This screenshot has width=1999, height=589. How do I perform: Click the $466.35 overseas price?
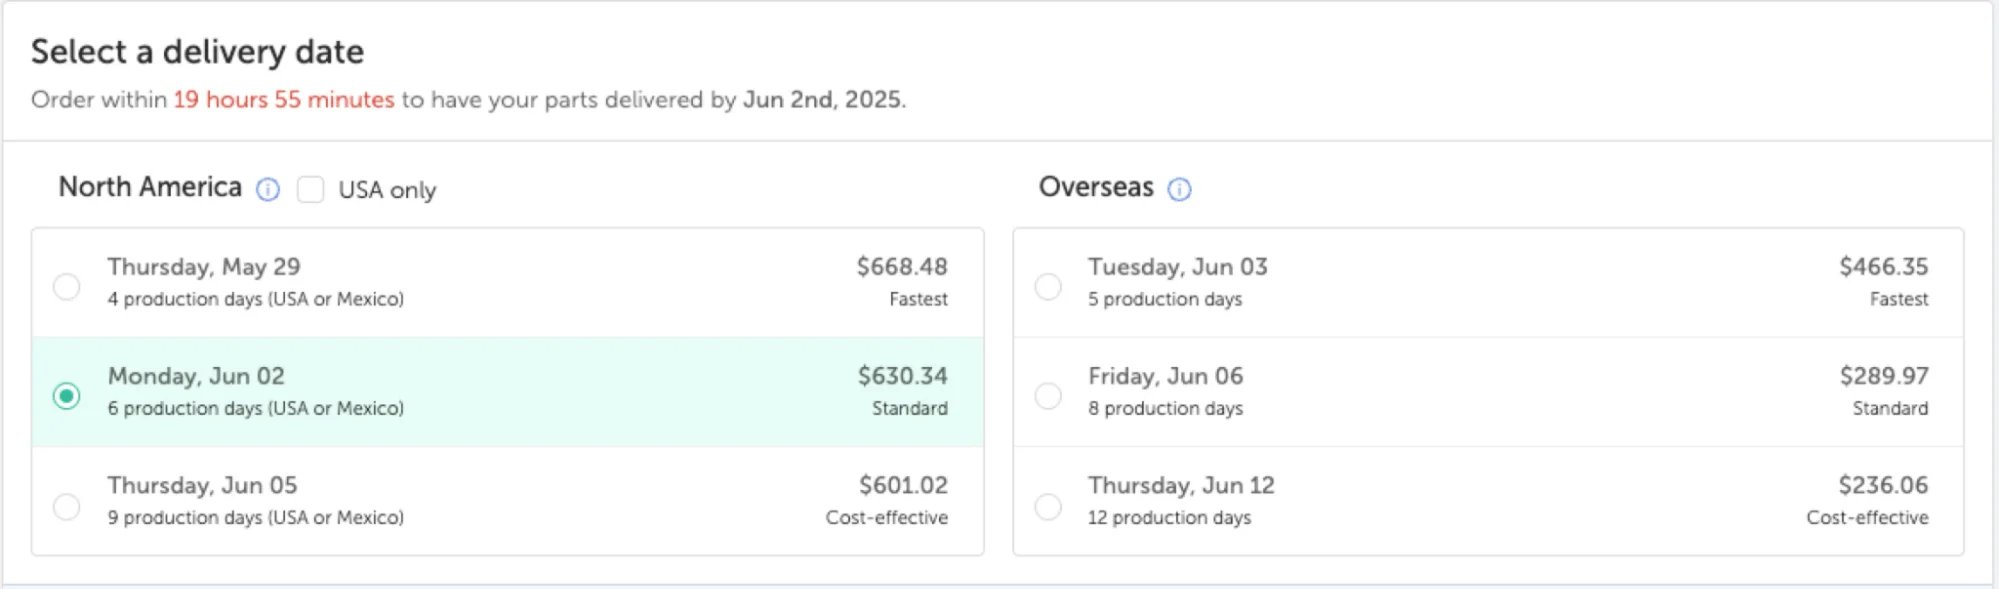[1884, 267]
